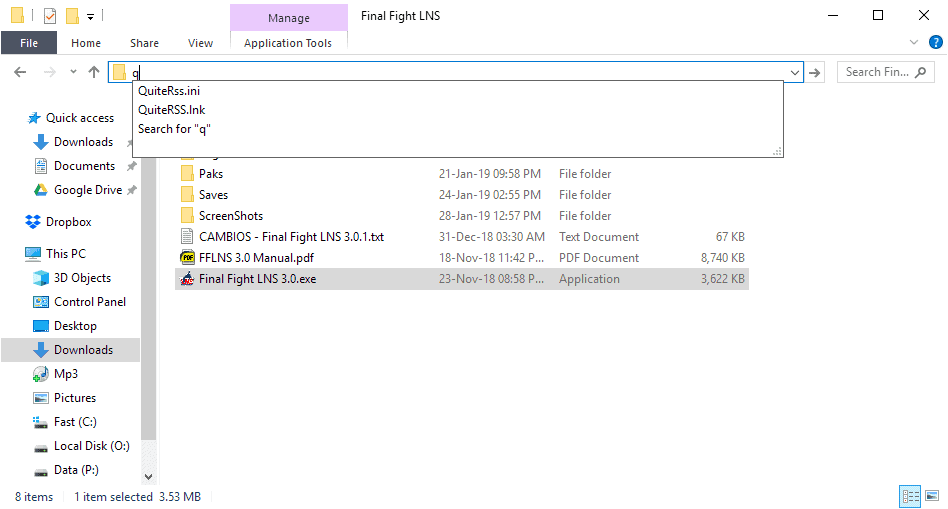Select This PC in navigation pane
The height and width of the screenshot is (509, 948).
click(66, 254)
